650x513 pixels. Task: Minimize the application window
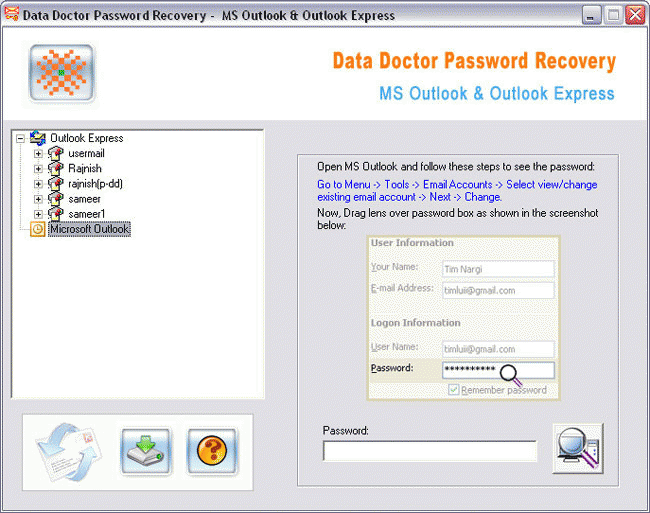[x=592, y=15]
